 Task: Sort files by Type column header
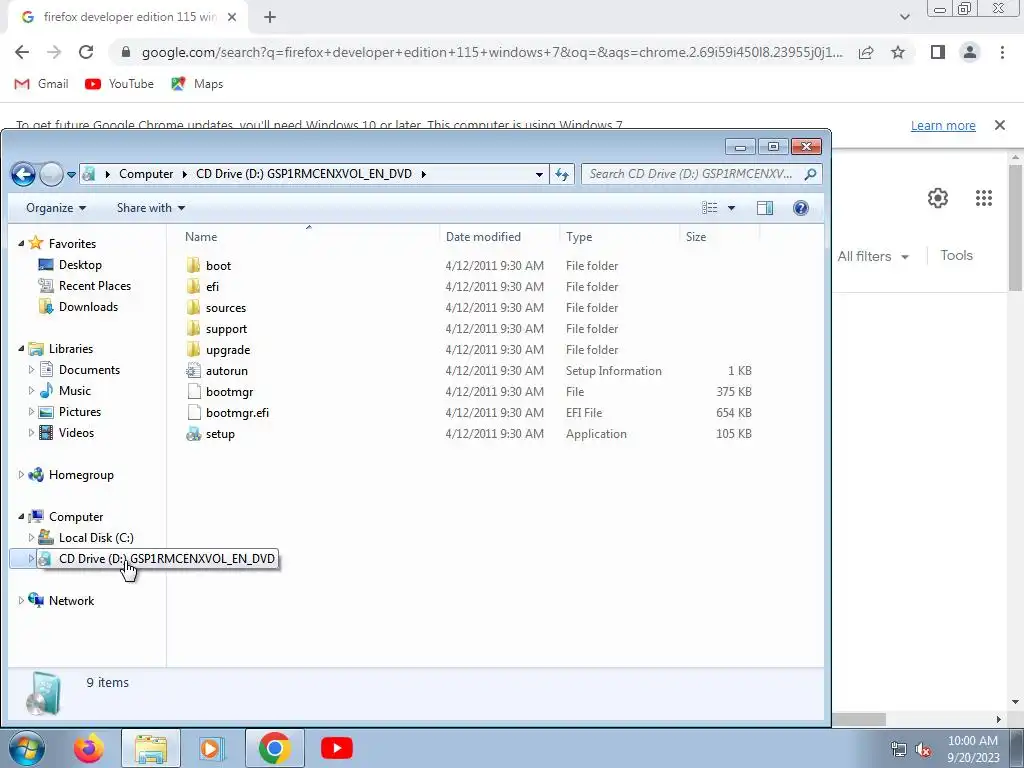[579, 237]
